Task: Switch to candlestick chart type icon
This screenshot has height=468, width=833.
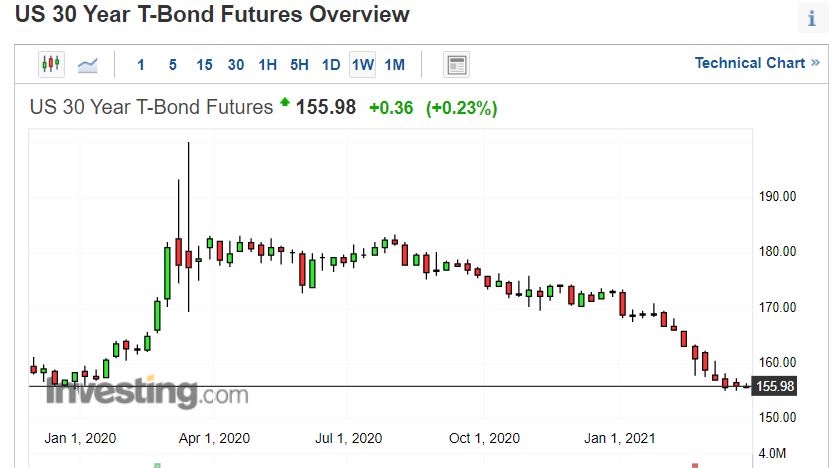Action: tap(51, 64)
